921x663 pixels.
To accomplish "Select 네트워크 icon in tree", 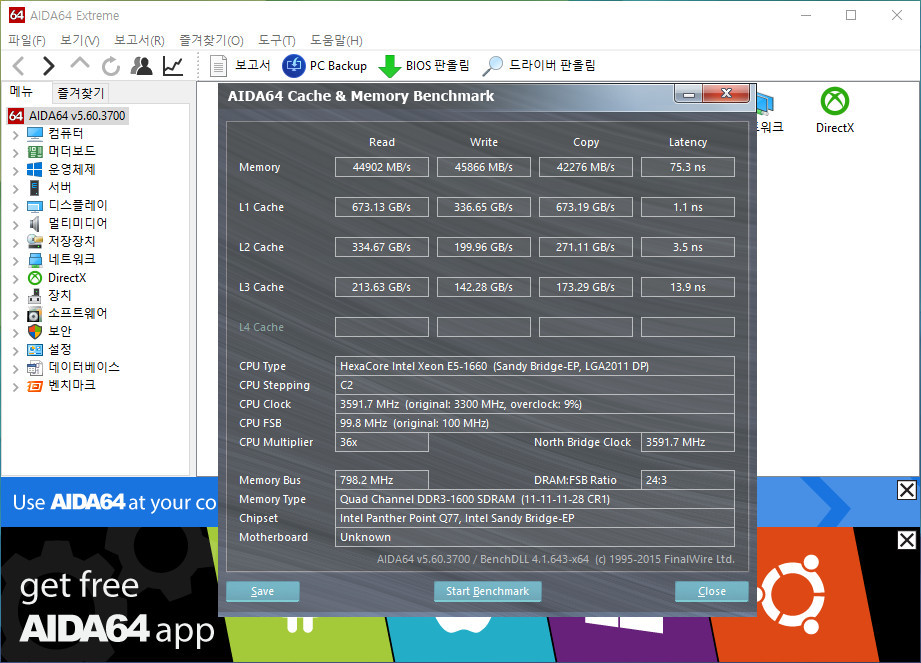I will (35, 260).
